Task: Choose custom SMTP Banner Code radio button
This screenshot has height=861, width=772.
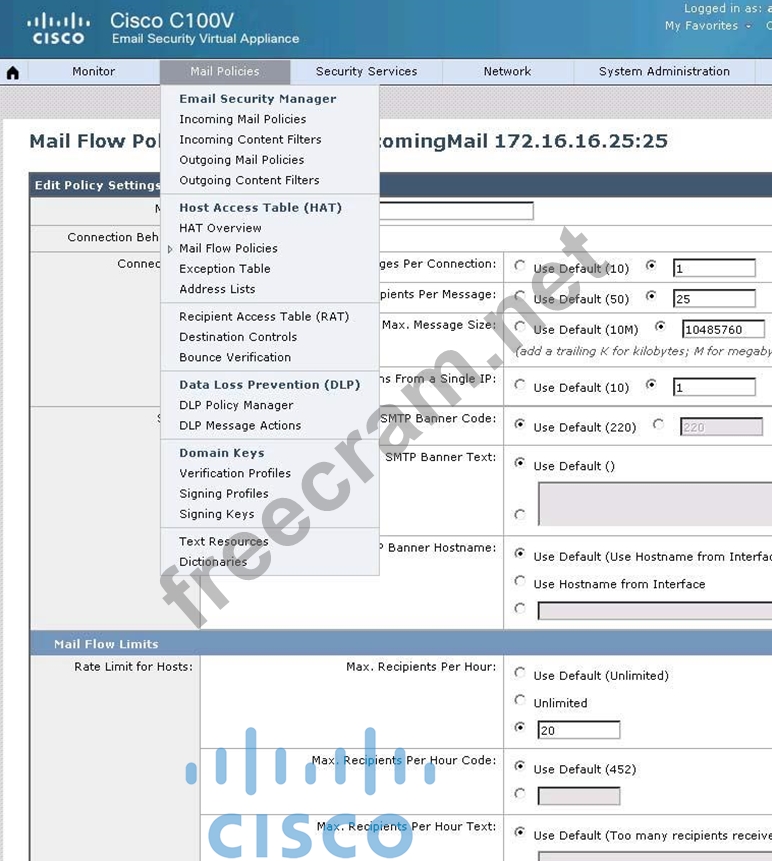Action: (x=658, y=424)
